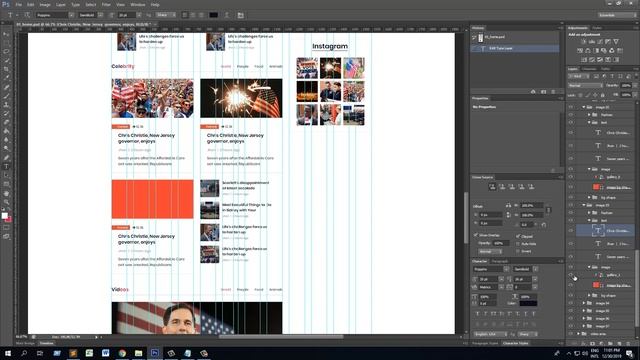Image resolution: width=640 pixels, height=360 pixels.
Task: Open the Filter menu
Action: (x=106, y=4)
